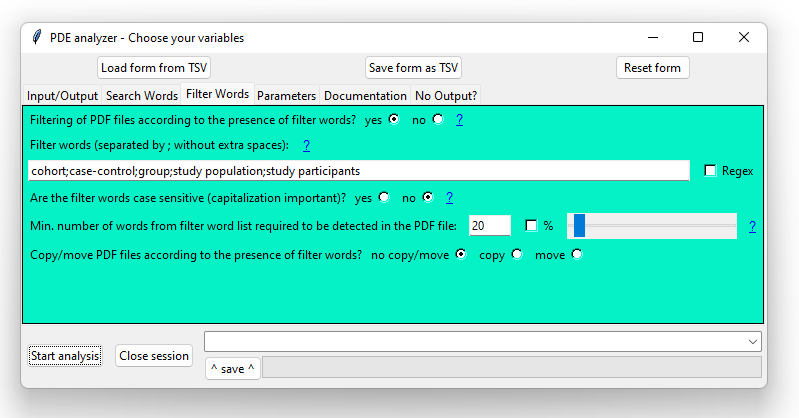Open help link for PDF filtering question
Screen dimensions: 799x418
click(x=459, y=119)
